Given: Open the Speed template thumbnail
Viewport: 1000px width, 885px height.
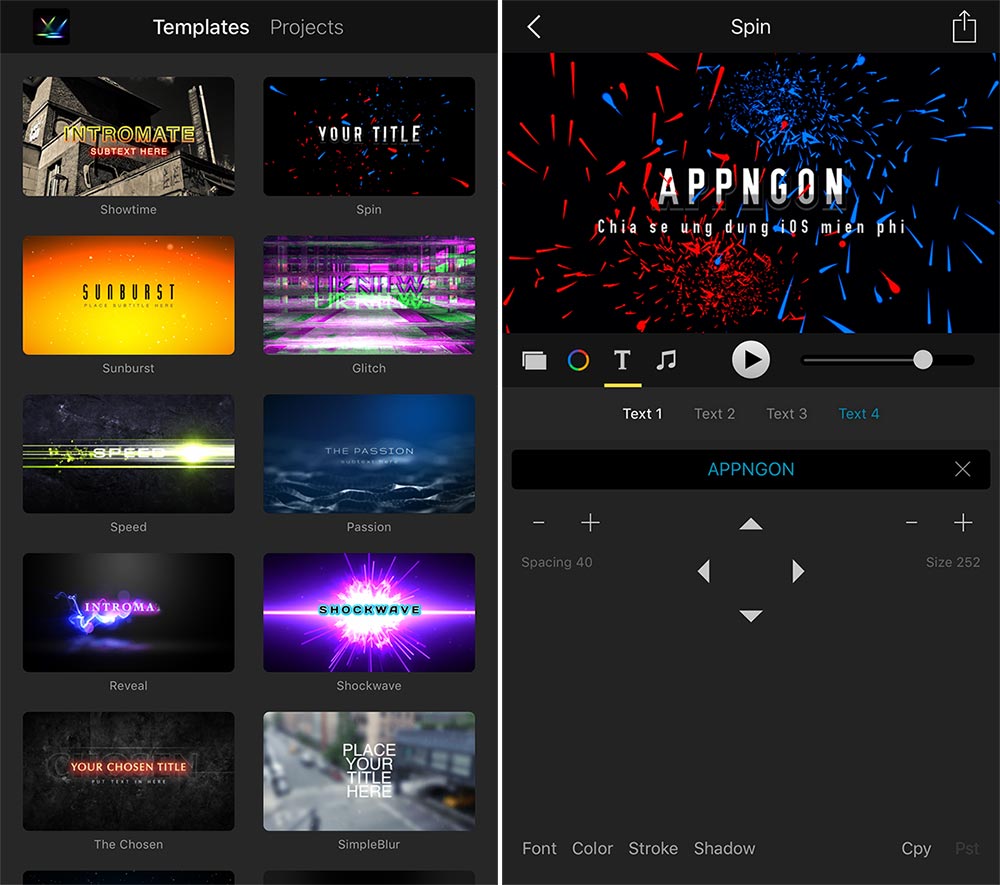Looking at the screenshot, I should [128, 454].
